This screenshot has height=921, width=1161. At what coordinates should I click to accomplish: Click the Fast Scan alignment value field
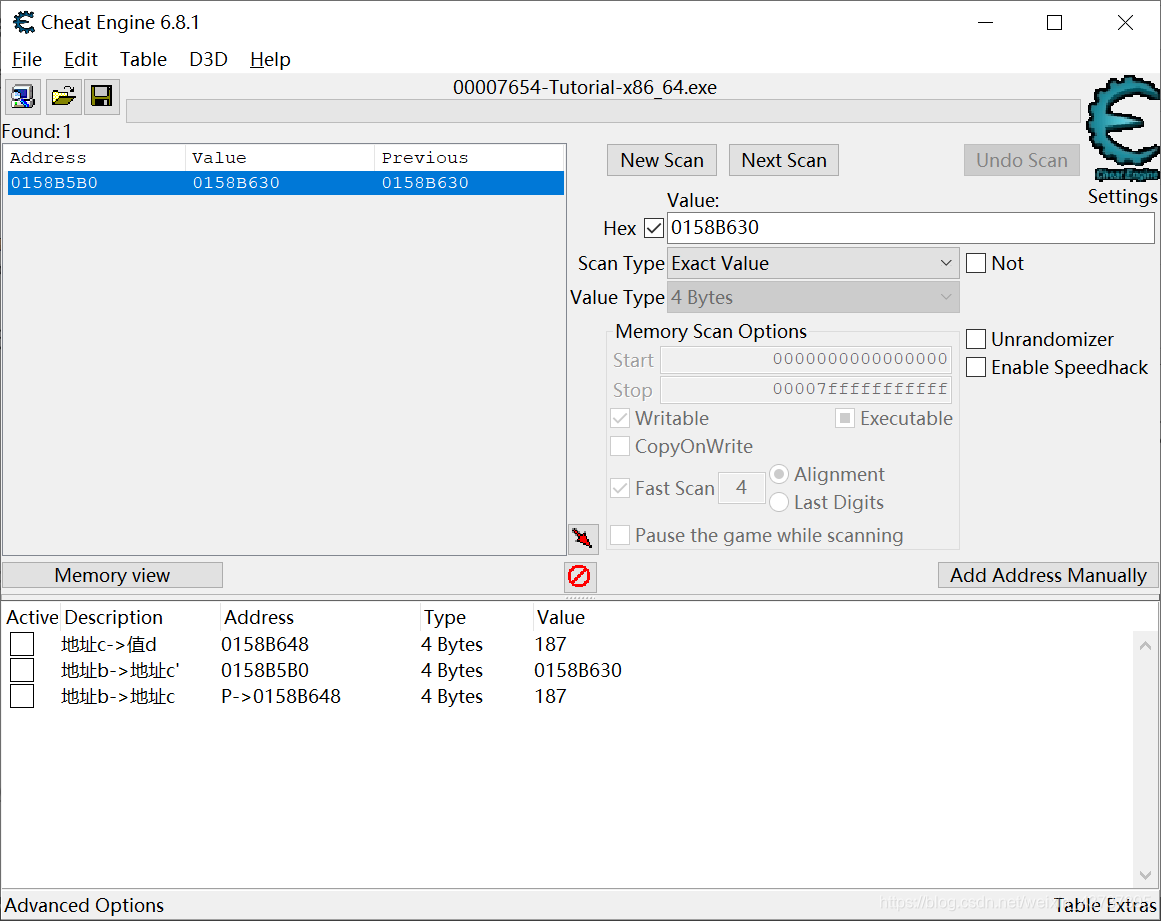742,488
